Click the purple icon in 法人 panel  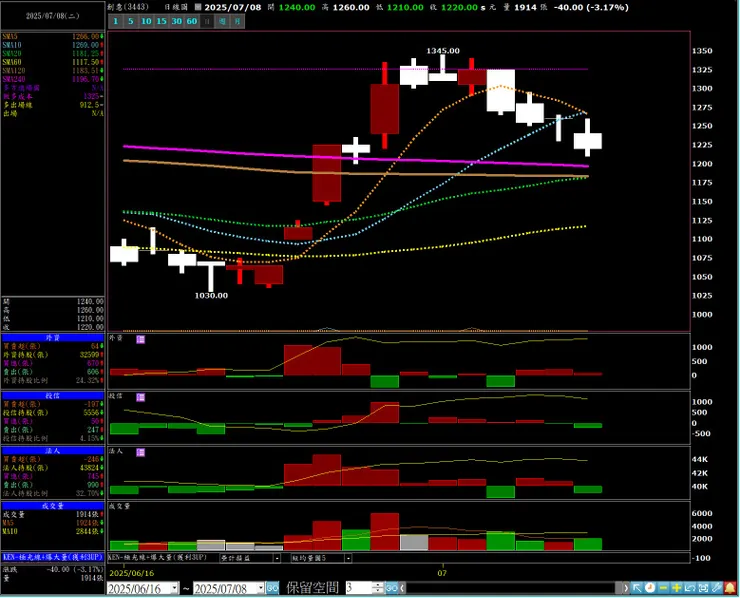point(141,453)
